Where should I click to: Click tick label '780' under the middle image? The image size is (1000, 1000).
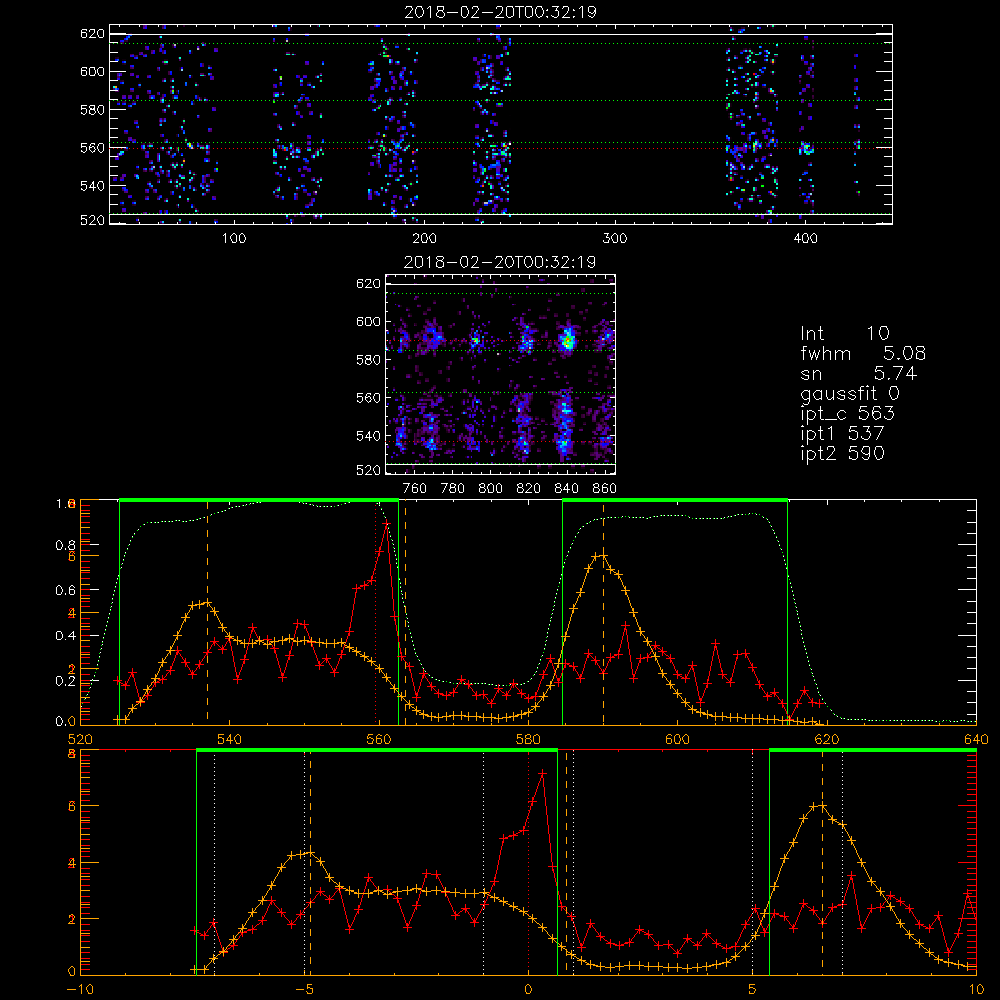tap(453, 489)
